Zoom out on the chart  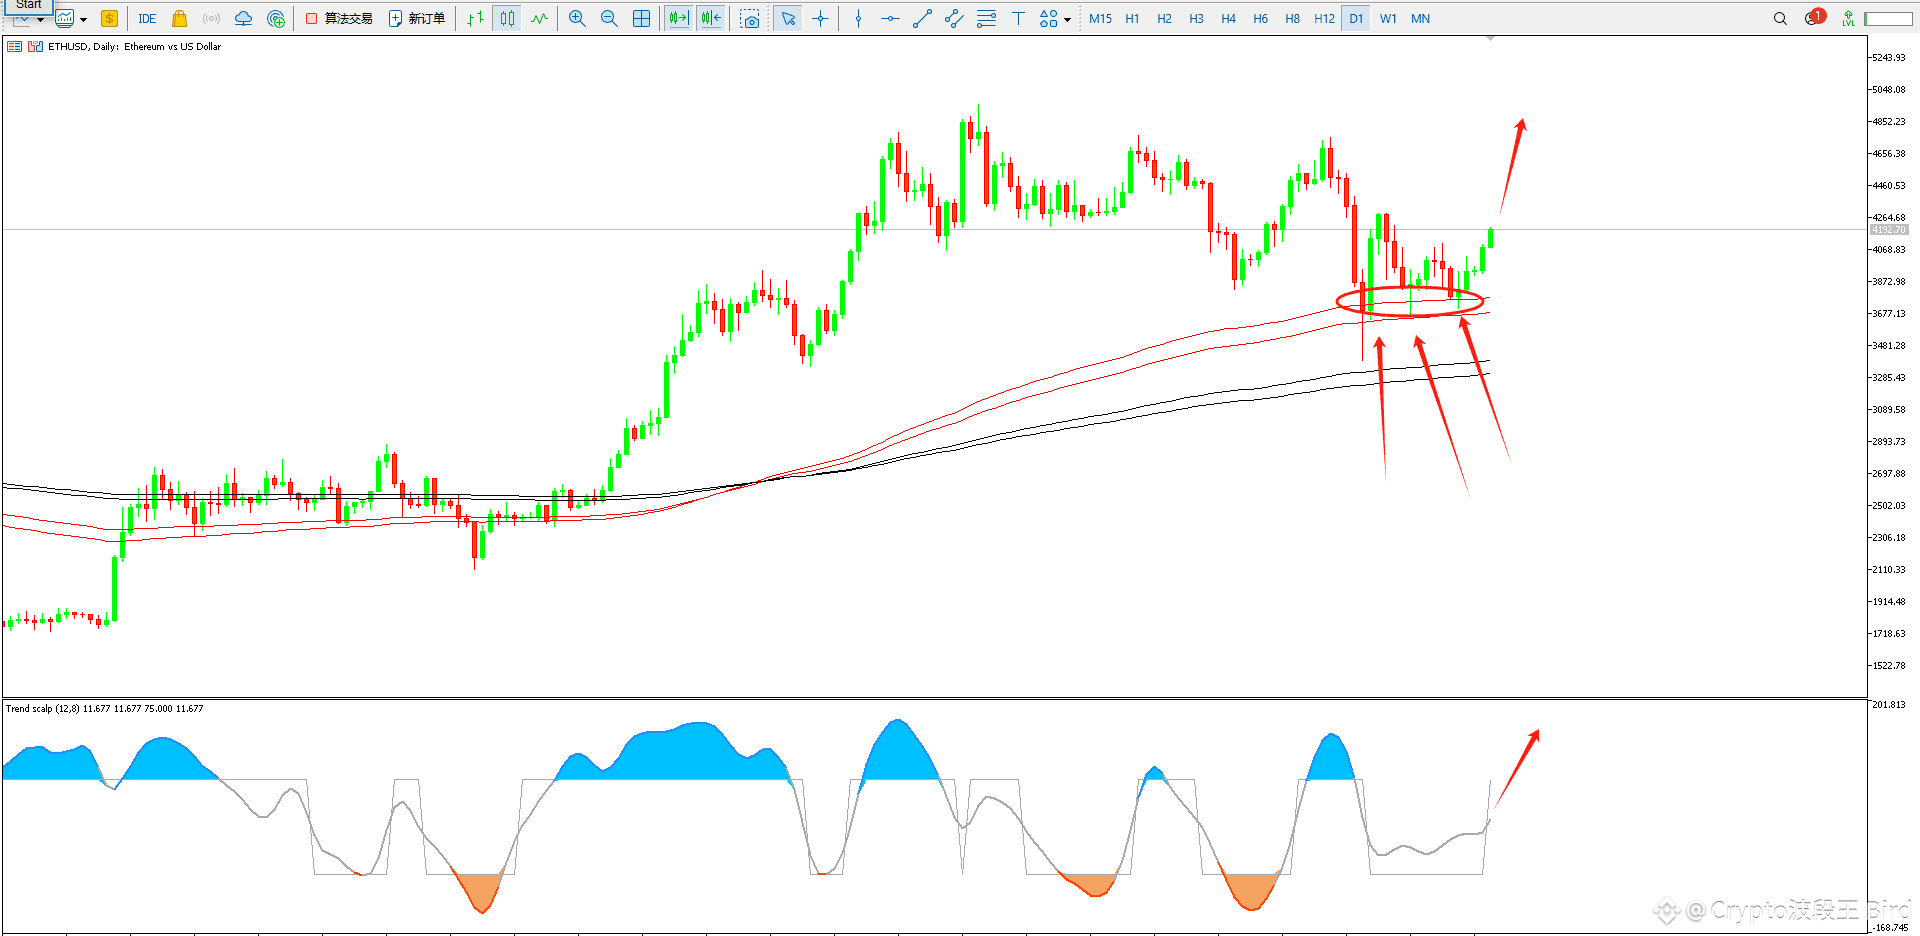(609, 19)
